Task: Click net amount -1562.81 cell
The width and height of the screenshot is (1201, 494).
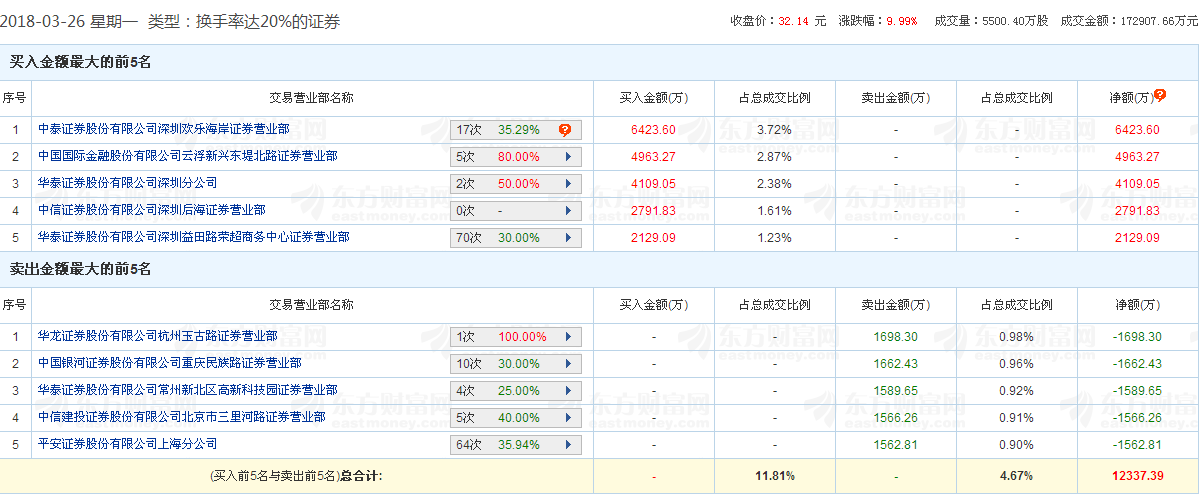Action: (x=1135, y=445)
